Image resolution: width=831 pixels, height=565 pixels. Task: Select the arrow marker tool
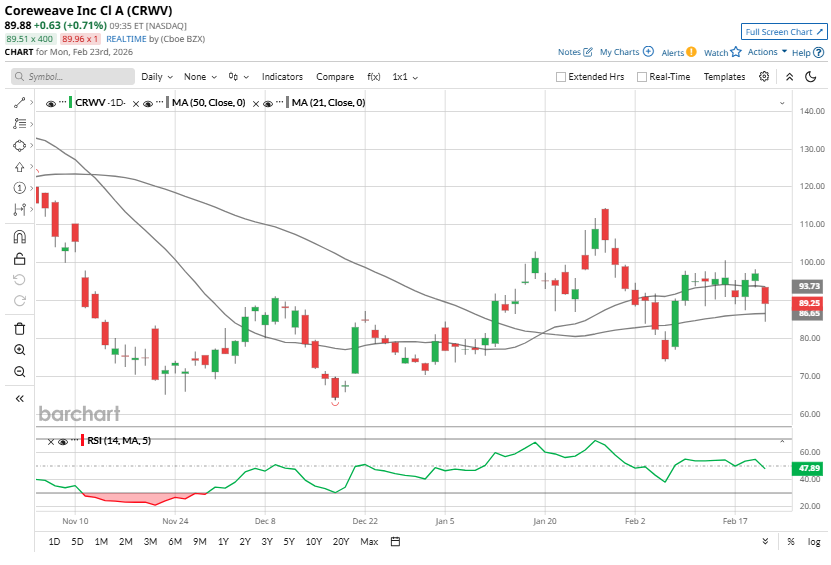pos(20,167)
